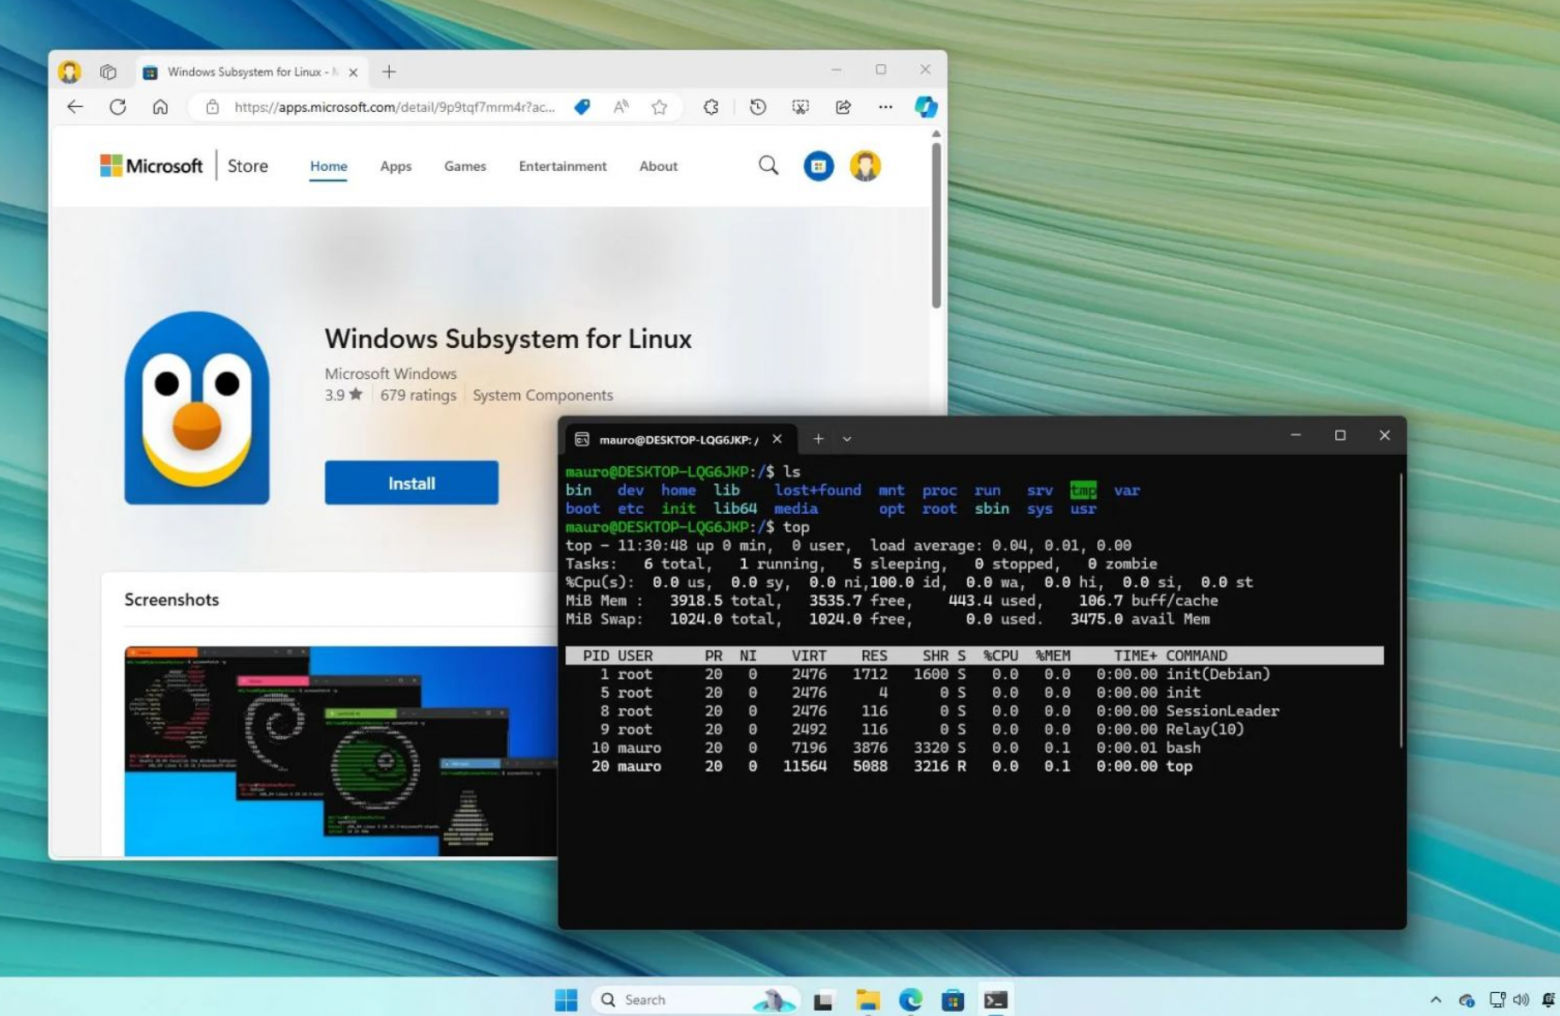Click the Edge page vertical scrollbar
Image resolution: width=1560 pixels, height=1016 pixels.
click(x=936, y=225)
